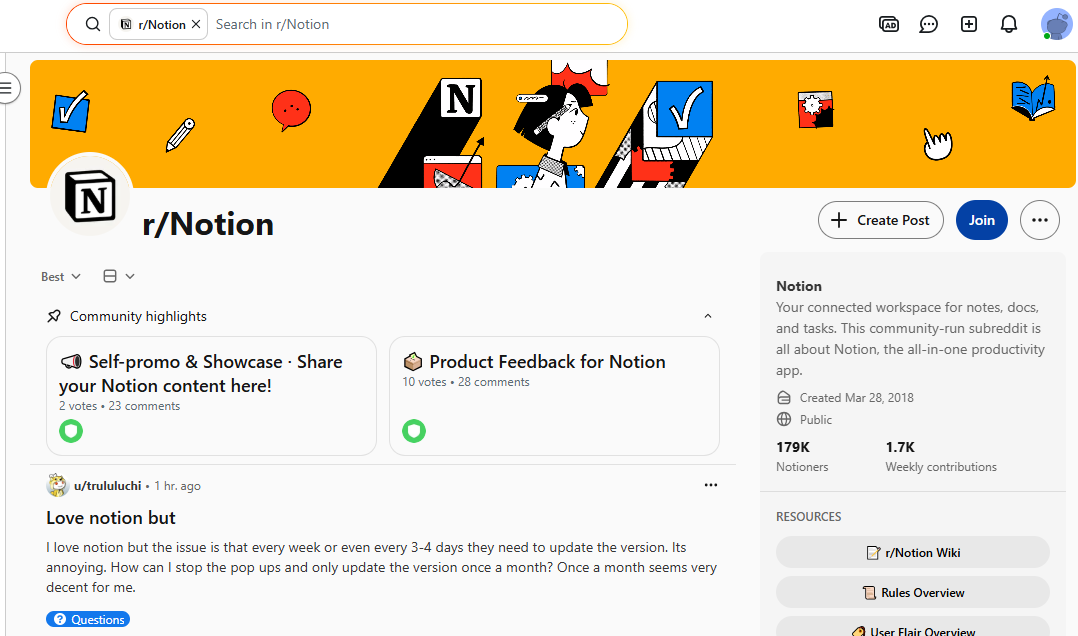Screen dimensions: 1078x636
Task: Collapse the Community highlights section
Action: click(x=708, y=316)
